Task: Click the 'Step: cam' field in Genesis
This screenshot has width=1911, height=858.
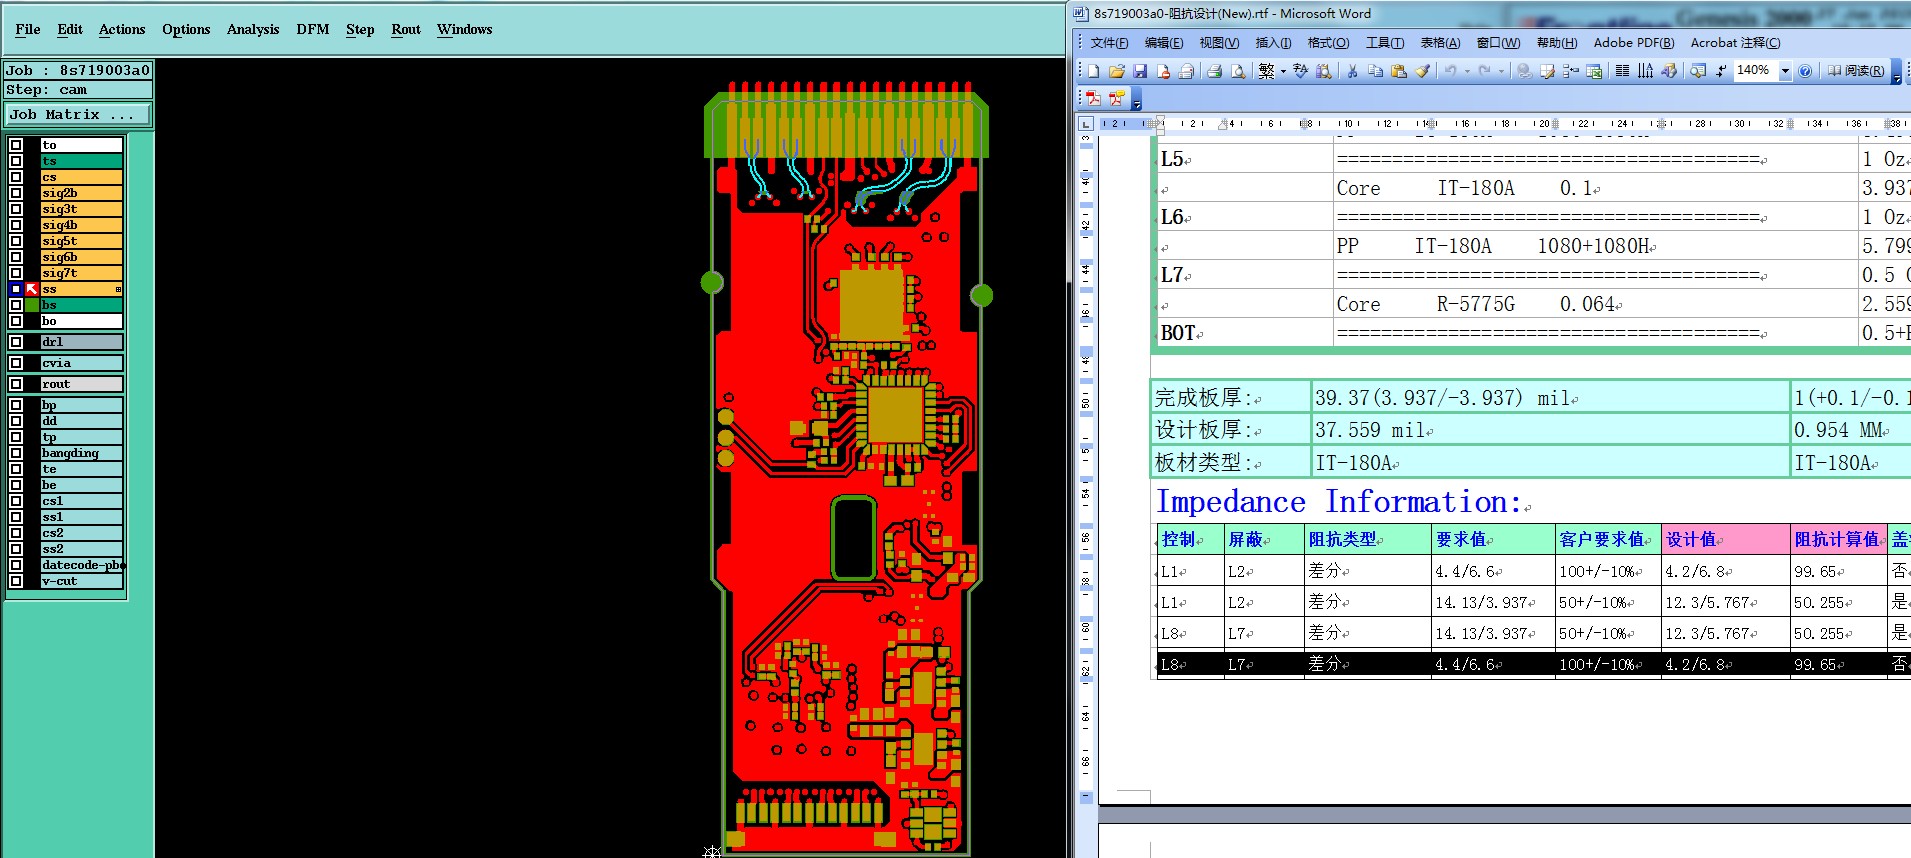Action: 78,90
